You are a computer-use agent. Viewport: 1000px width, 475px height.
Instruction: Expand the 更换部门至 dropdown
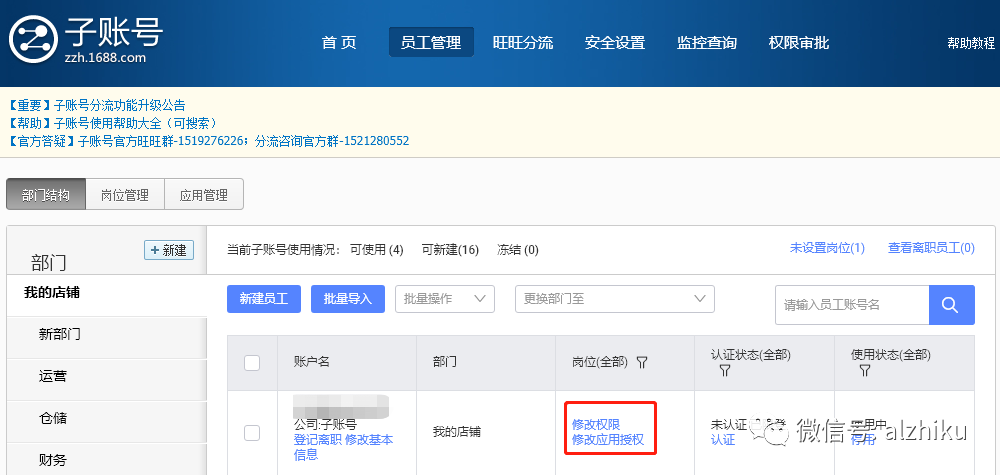click(x=615, y=299)
